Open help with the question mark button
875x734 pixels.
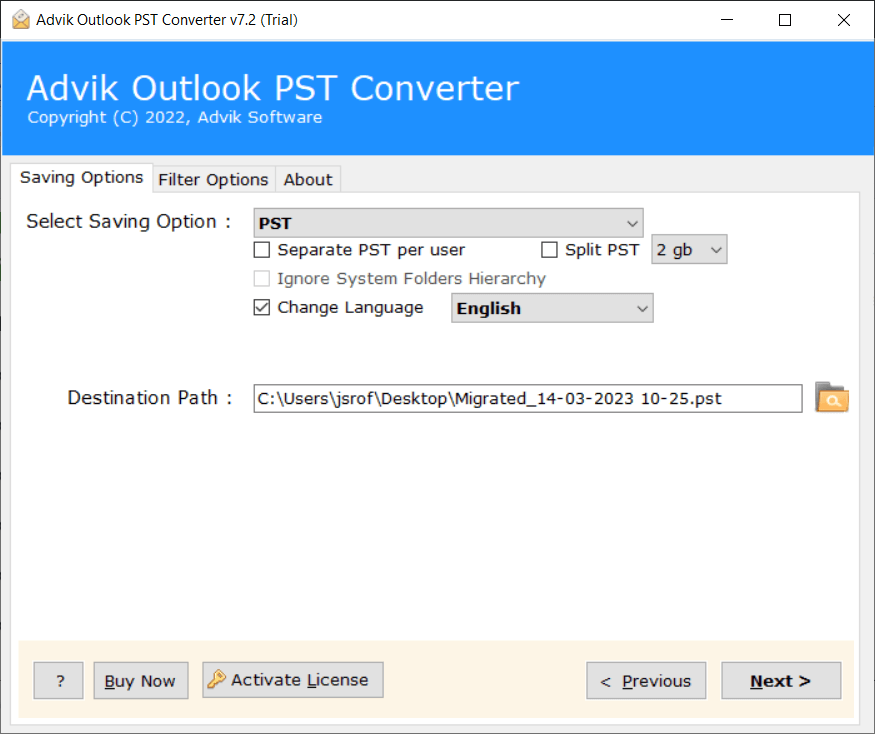pyautogui.click(x=59, y=681)
